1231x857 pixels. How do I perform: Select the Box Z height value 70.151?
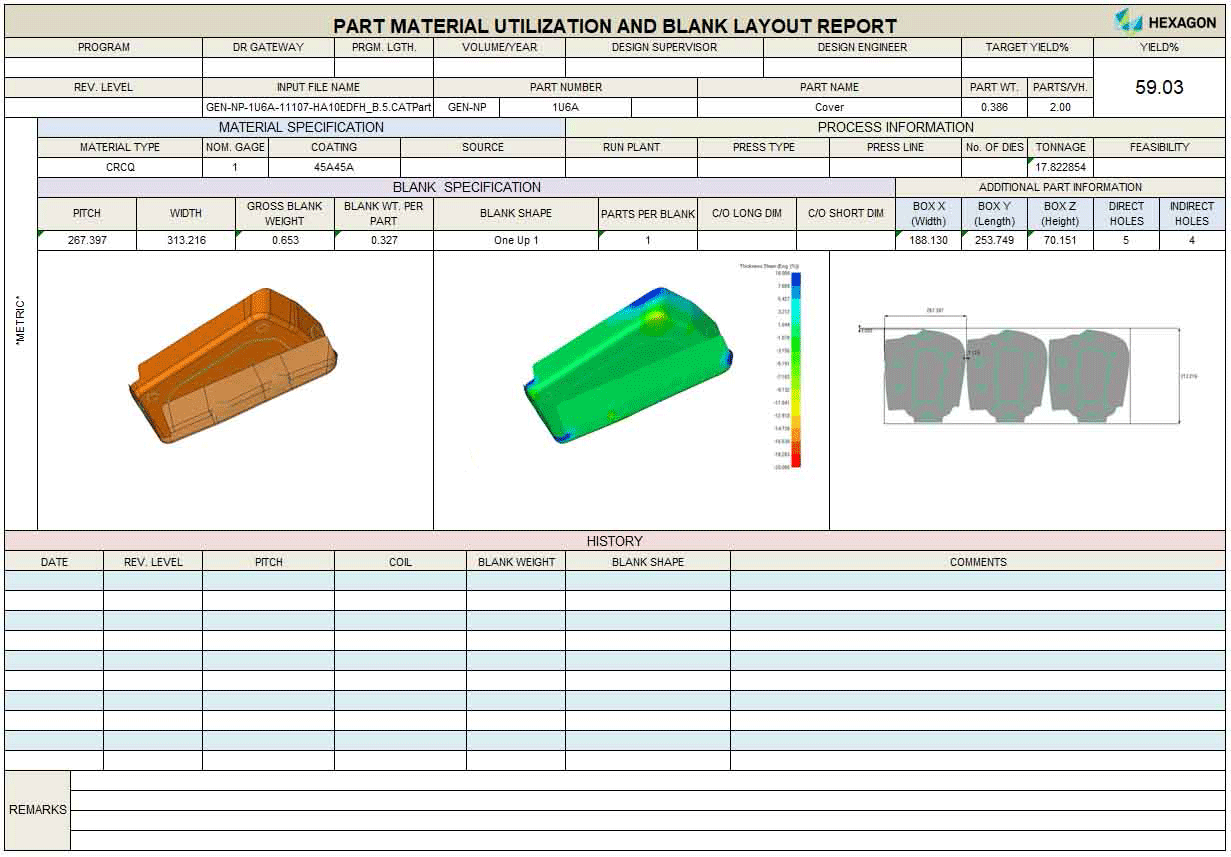(x=1060, y=241)
